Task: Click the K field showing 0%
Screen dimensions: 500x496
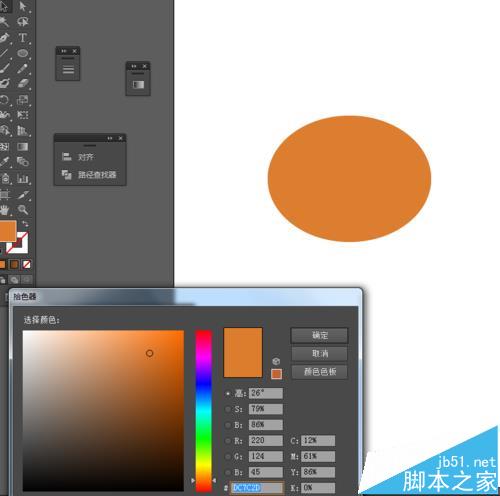Action: [318, 488]
